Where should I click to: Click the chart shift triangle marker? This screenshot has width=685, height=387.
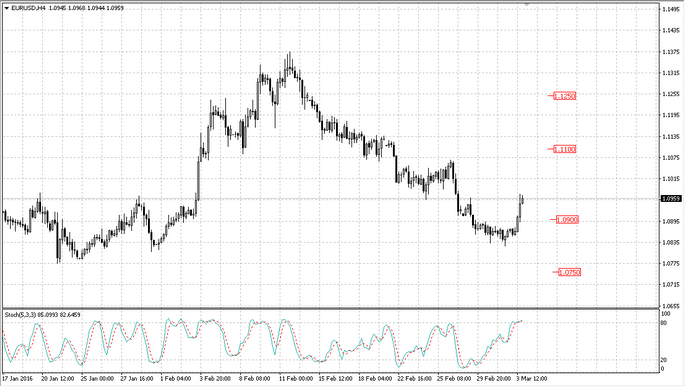click(x=527, y=4)
